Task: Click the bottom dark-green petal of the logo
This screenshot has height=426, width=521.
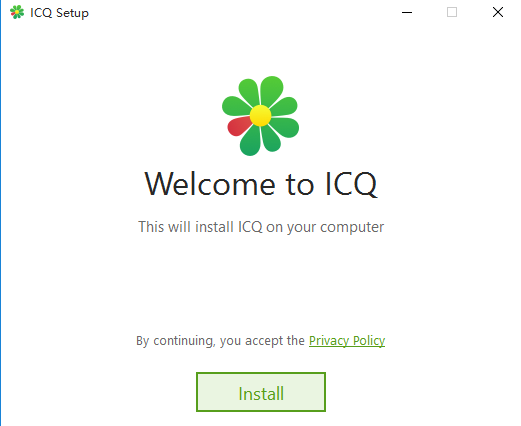Action: click(x=250, y=141)
